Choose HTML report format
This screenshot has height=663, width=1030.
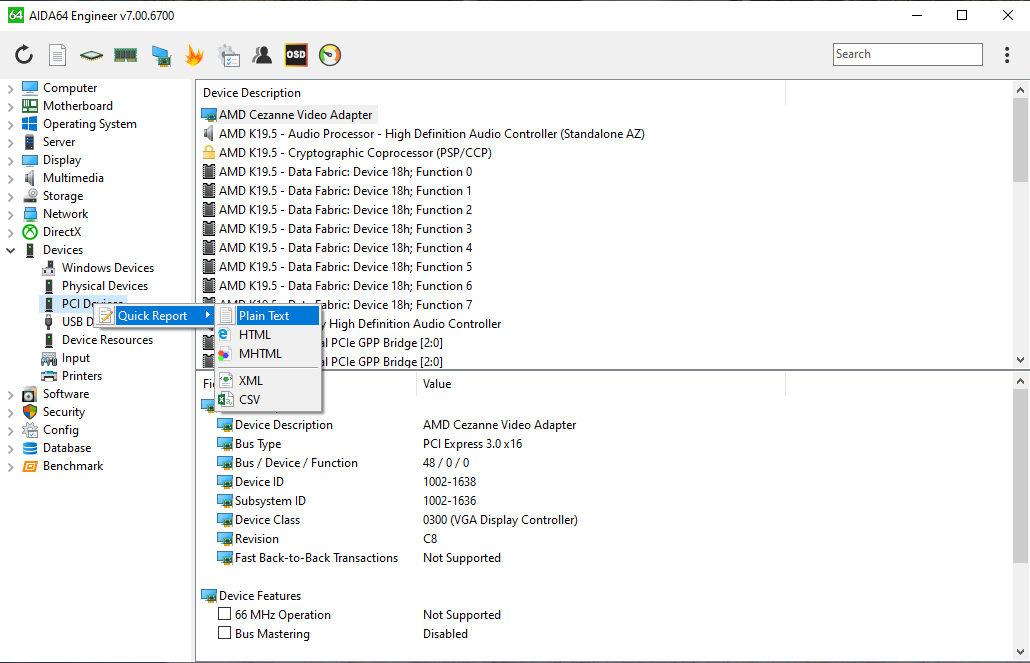(268, 334)
